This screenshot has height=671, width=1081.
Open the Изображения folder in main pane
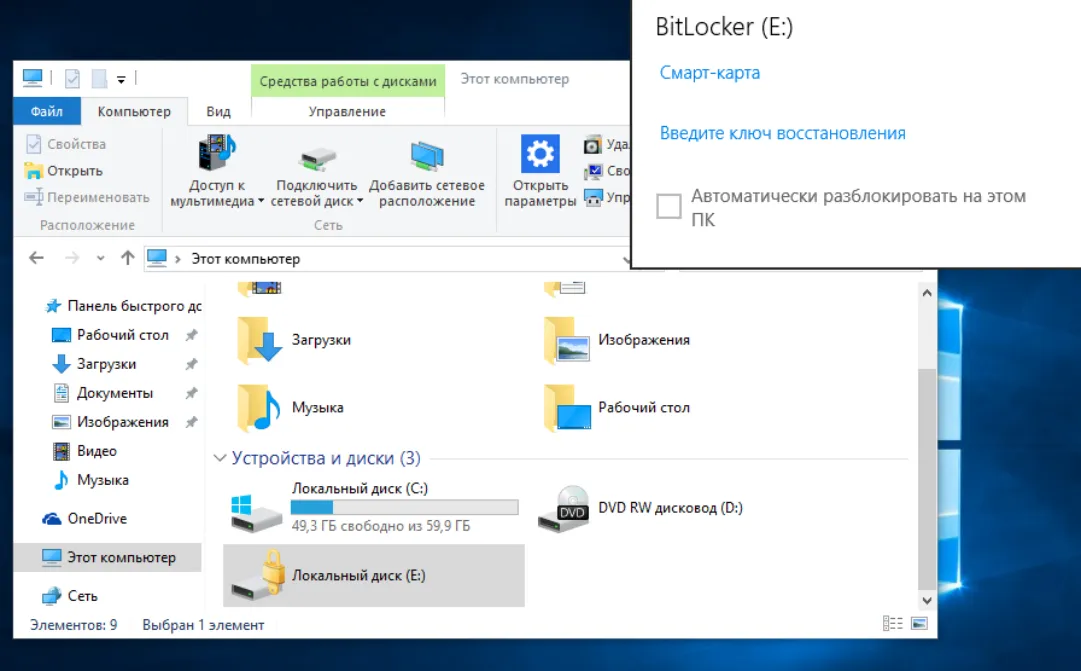tap(616, 340)
